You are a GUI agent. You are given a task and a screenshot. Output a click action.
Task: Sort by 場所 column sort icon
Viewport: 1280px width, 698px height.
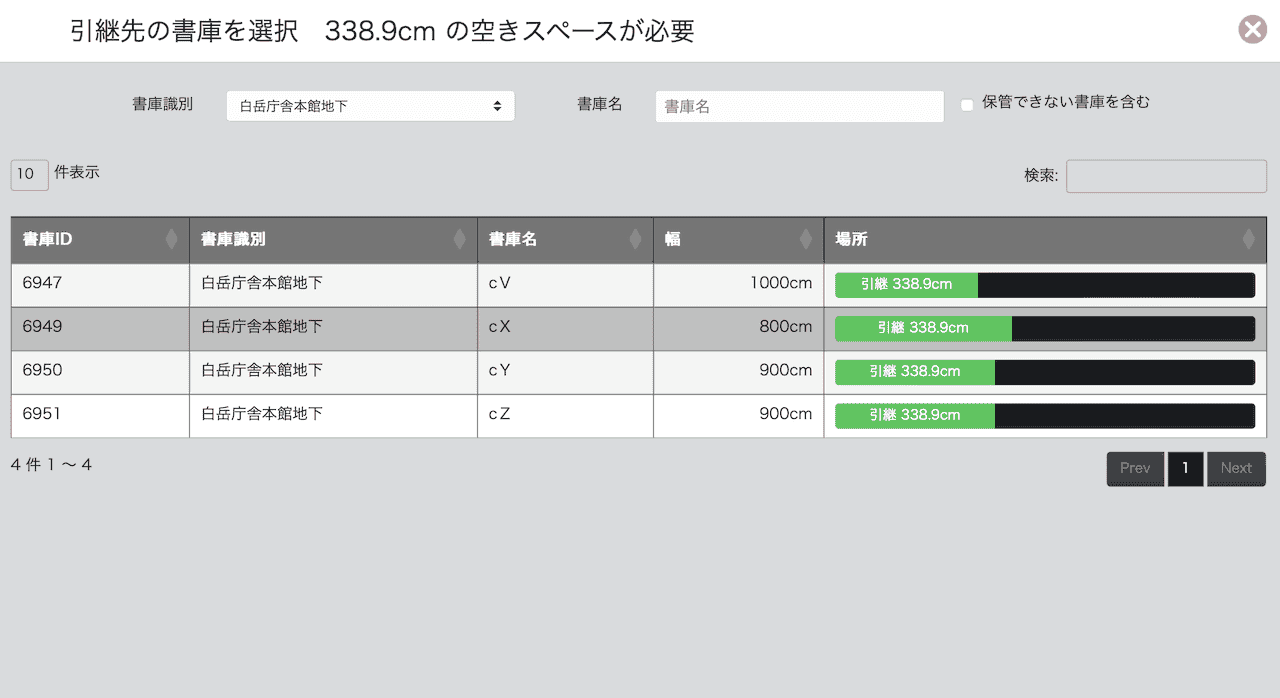(1248, 240)
